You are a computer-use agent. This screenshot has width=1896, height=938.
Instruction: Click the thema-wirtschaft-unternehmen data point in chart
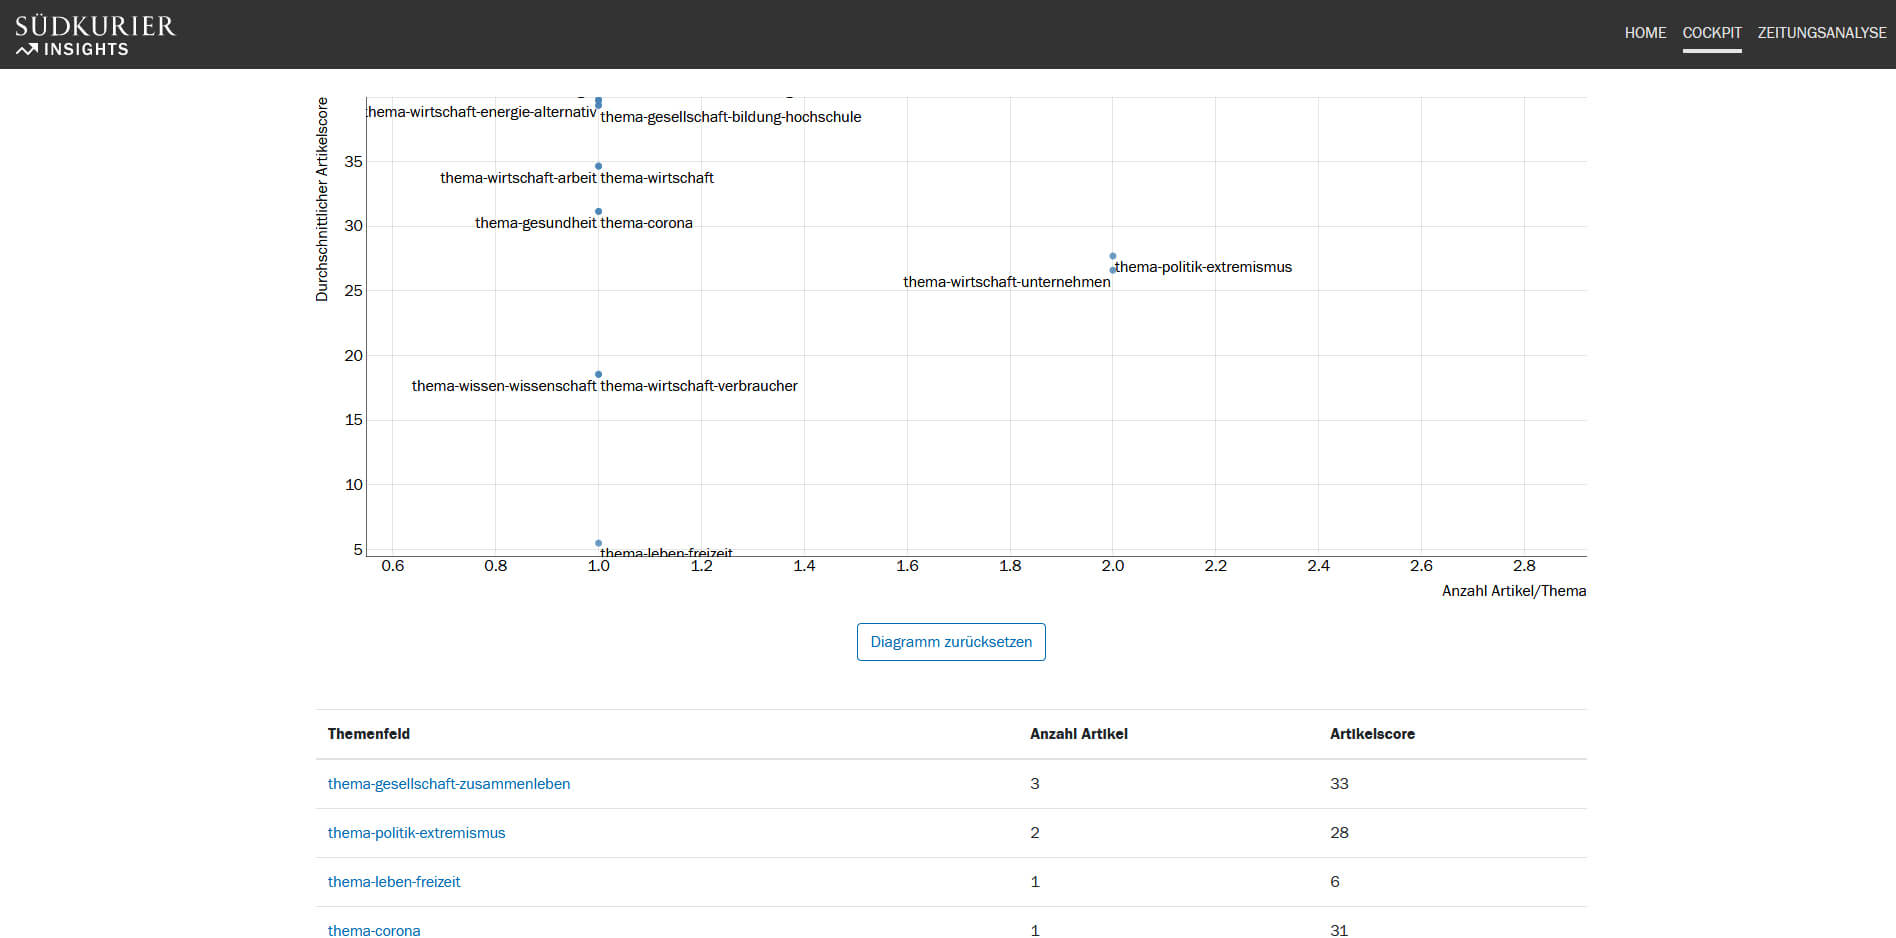(x=1113, y=270)
